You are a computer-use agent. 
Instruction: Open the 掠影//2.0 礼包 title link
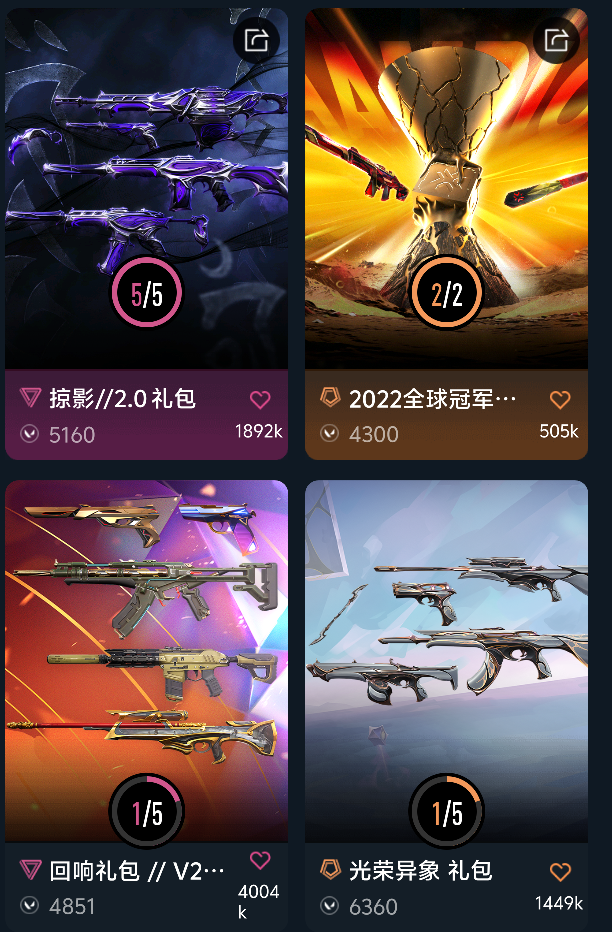(122, 398)
